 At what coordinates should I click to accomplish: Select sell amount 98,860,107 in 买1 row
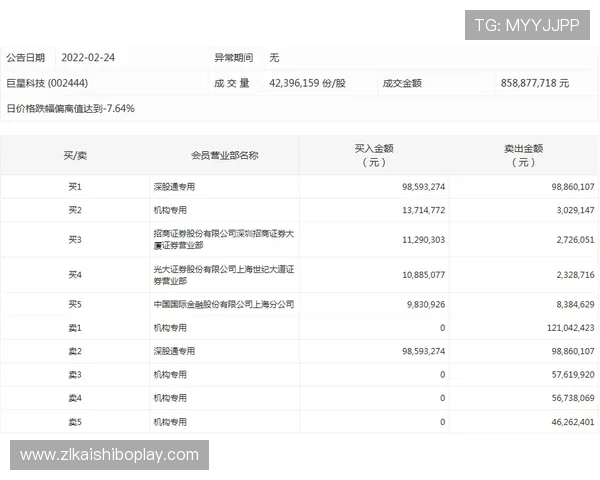click(x=573, y=187)
